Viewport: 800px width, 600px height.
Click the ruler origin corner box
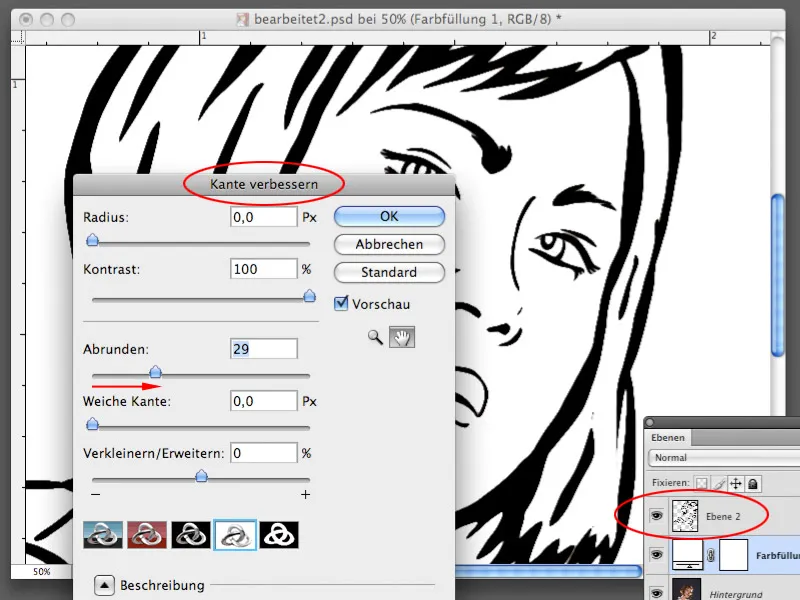pos(18,38)
